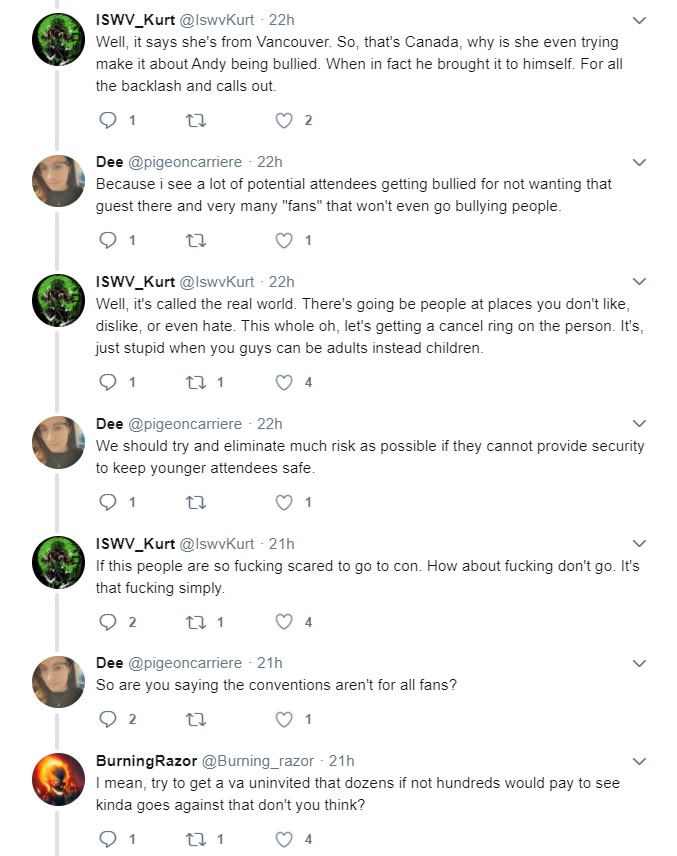
Task: Visit the @Burning_razor handle link
Action: pos(258,761)
